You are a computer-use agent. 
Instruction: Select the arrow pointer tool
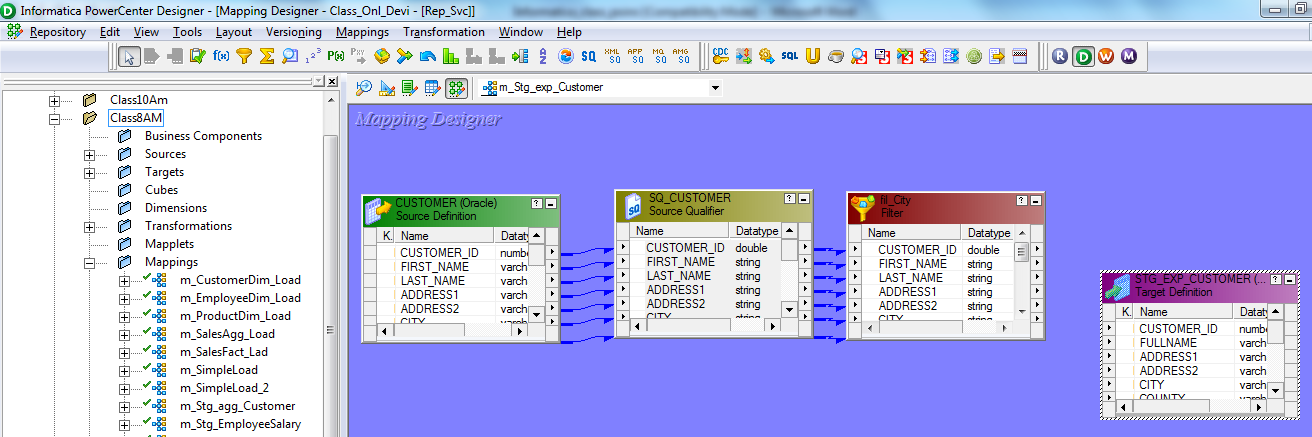tap(129, 57)
